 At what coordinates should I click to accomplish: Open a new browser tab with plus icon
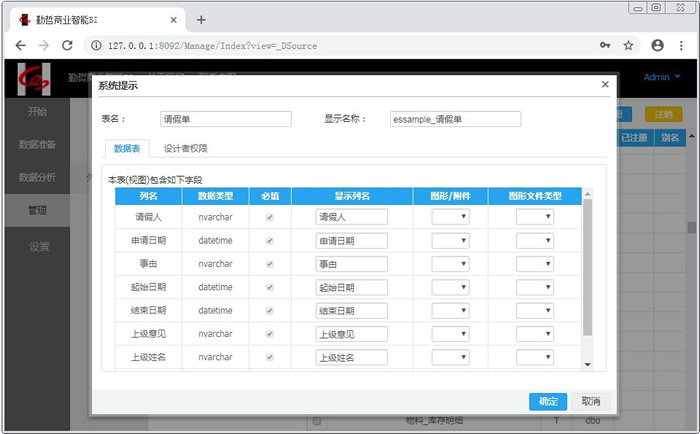point(201,20)
